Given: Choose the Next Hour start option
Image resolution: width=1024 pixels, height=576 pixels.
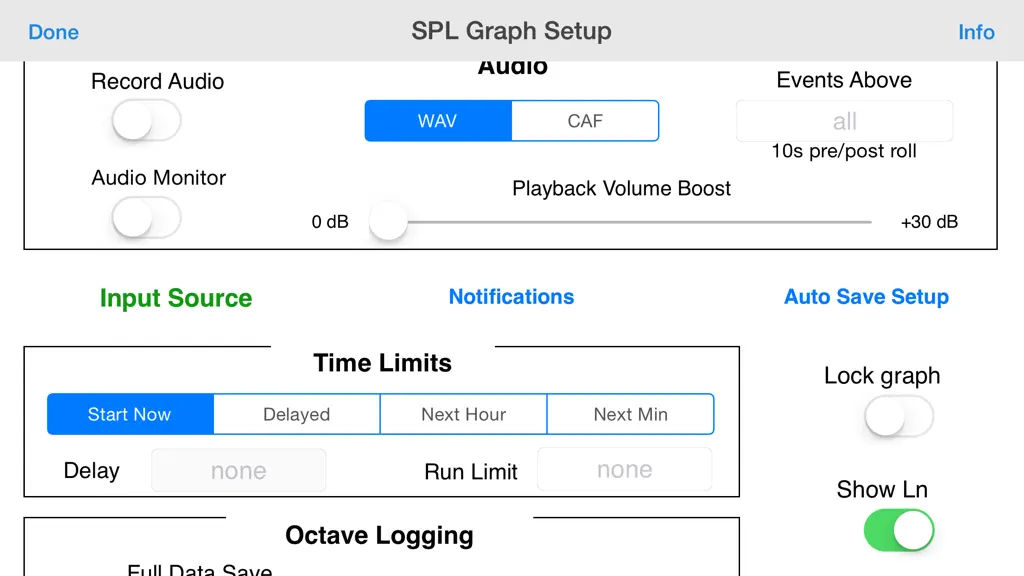Looking at the screenshot, I should pyautogui.click(x=464, y=414).
